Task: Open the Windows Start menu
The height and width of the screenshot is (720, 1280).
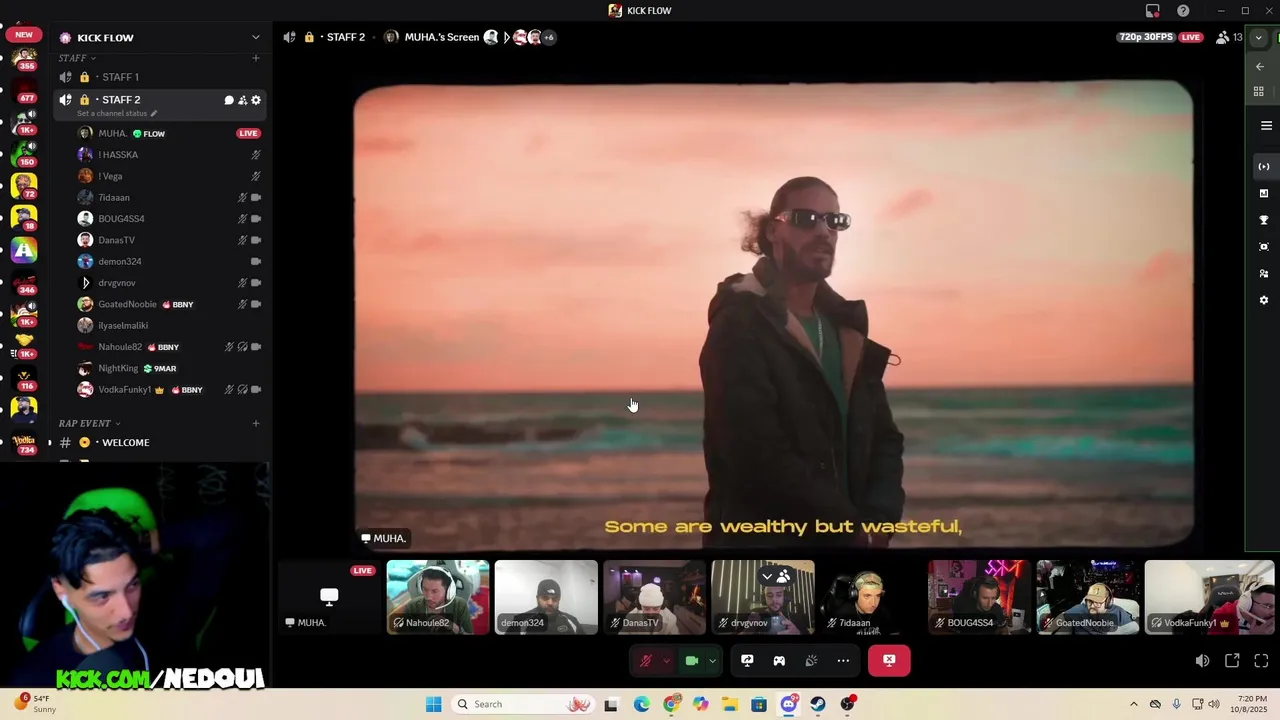Action: coord(433,704)
